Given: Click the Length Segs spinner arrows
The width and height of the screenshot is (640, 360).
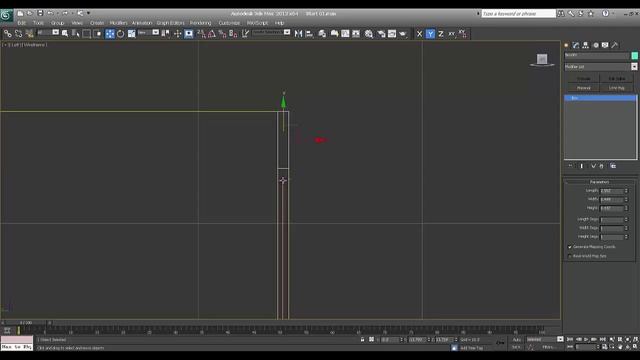Looking at the screenshot, I should point(627,220).
